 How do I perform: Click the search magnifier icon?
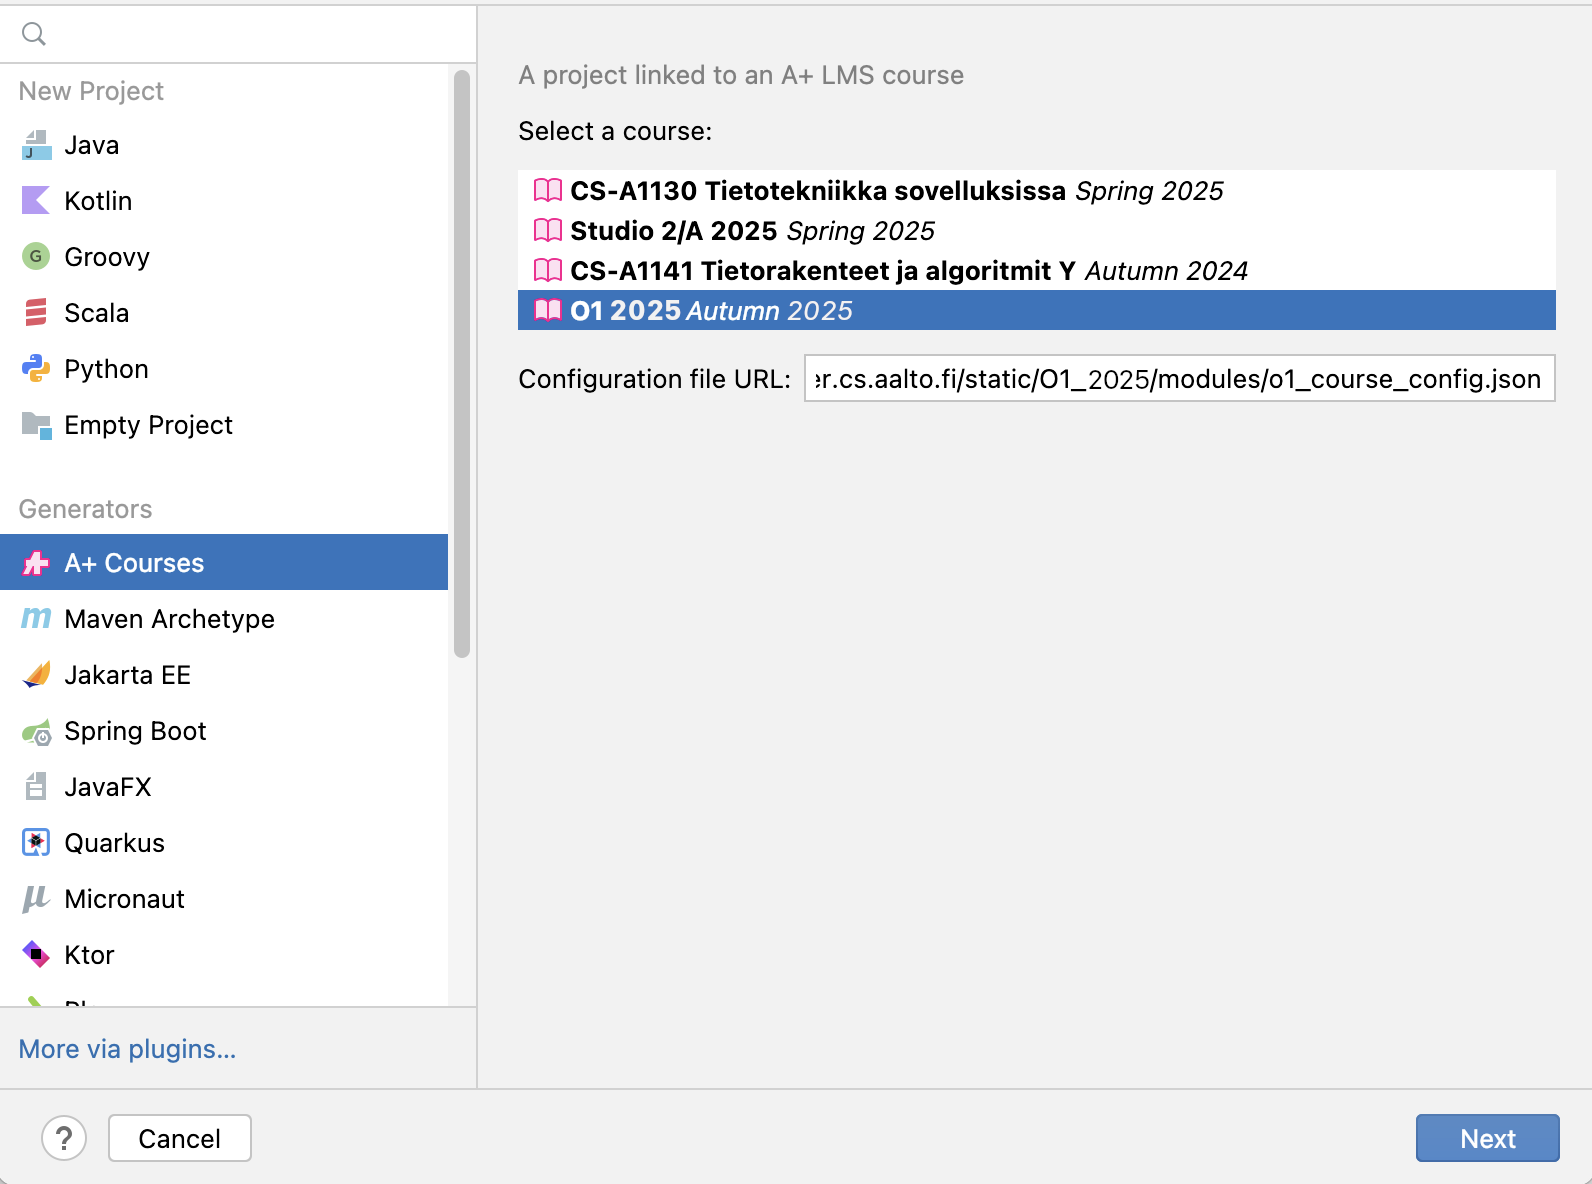(x=34, y=34)
